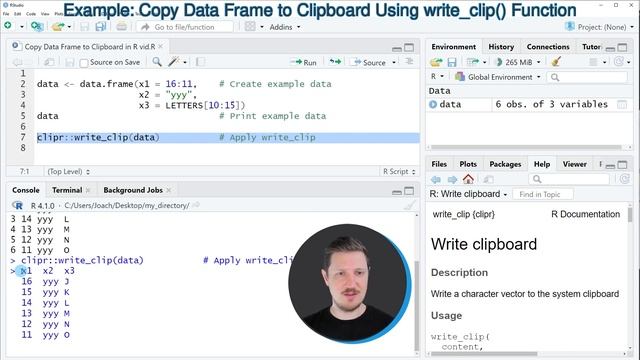Click the Help search field
This screenshot has width=640, height=360.
click(x=569, y=179)
